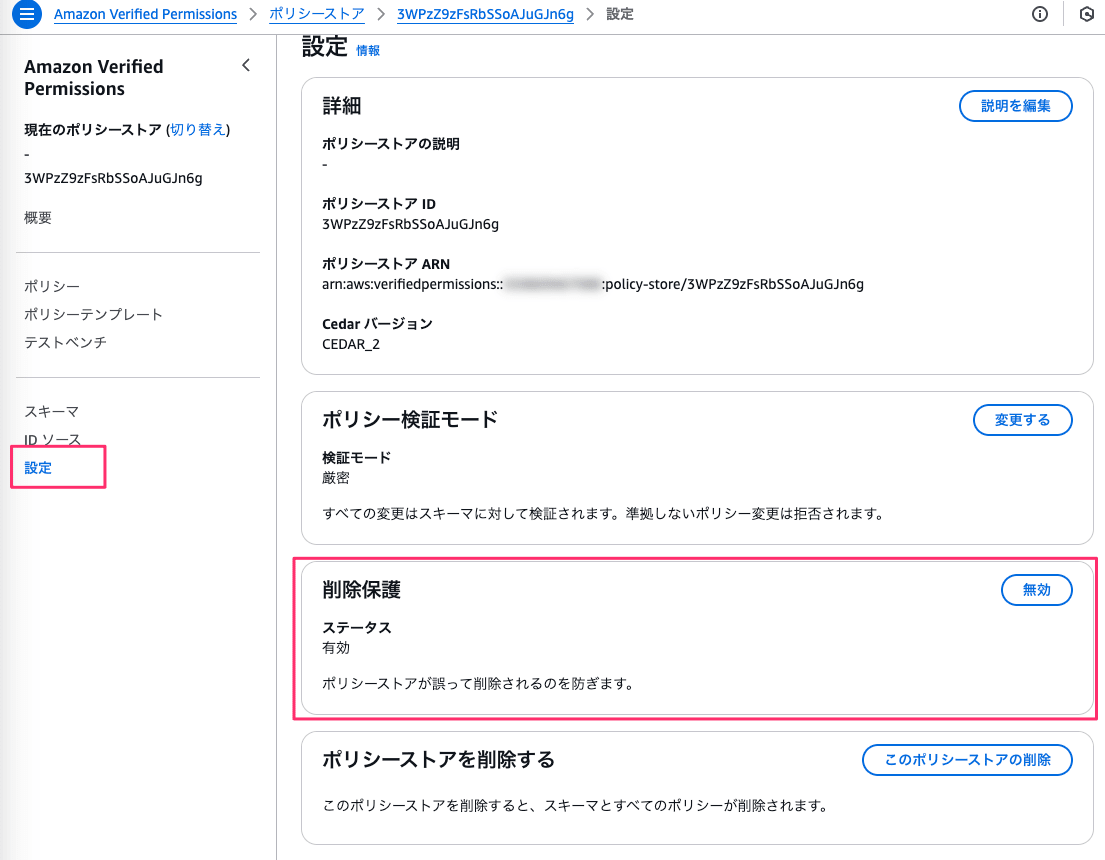Open ポリシー in sidebar navigation
Viewport: 1105px width, 860px height.
tap(52, 286)
